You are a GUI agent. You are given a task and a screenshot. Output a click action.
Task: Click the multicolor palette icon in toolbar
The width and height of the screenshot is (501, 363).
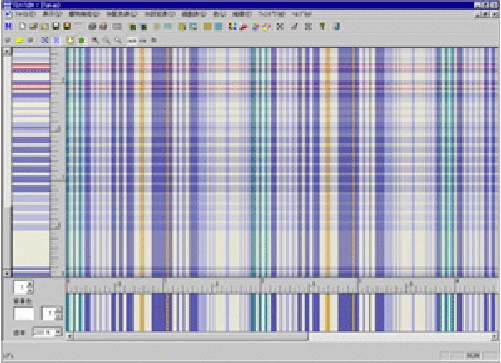[232, 26]
